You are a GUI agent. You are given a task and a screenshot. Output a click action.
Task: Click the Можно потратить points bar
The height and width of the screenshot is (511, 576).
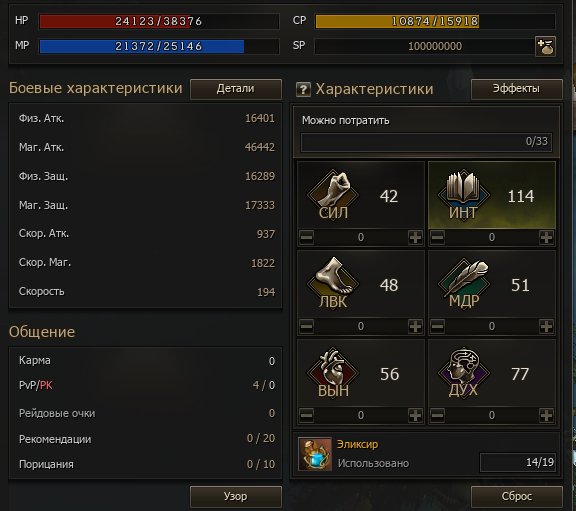pos(426,142)
